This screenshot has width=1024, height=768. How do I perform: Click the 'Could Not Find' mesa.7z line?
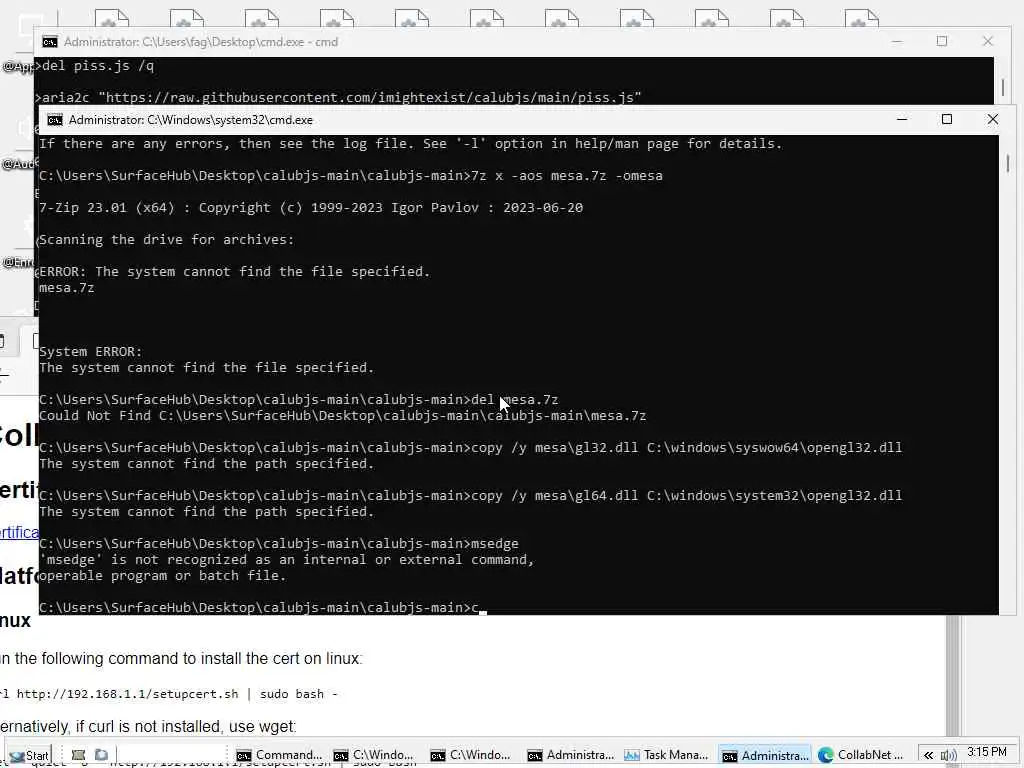(342, 416)
